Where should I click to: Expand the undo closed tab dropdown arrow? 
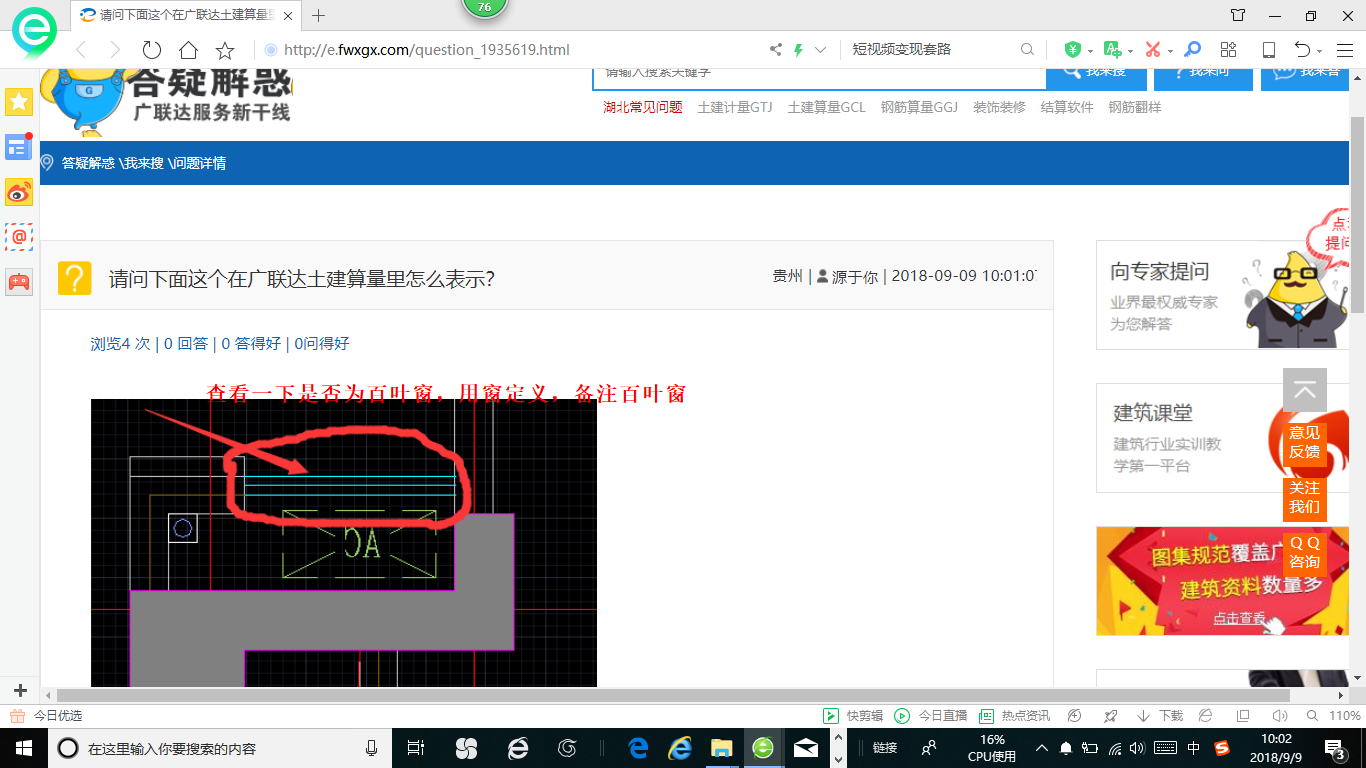point(1320,51)
